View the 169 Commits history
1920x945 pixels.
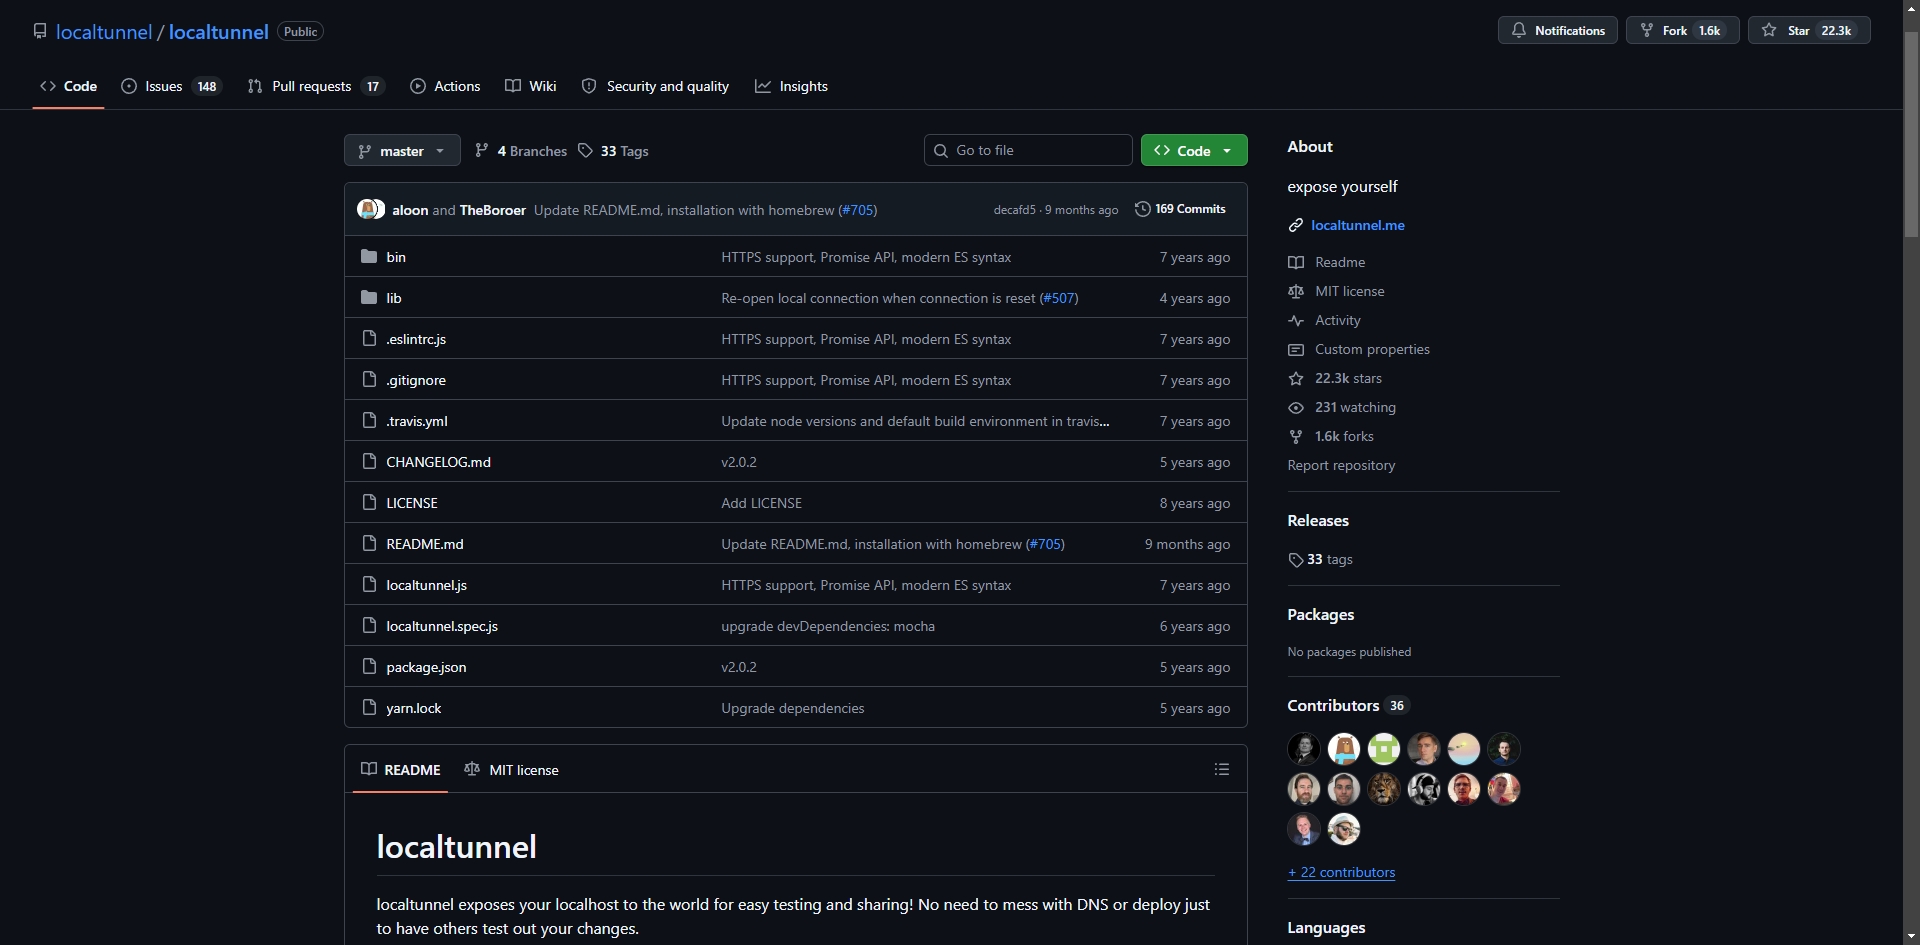point(1180,209)
